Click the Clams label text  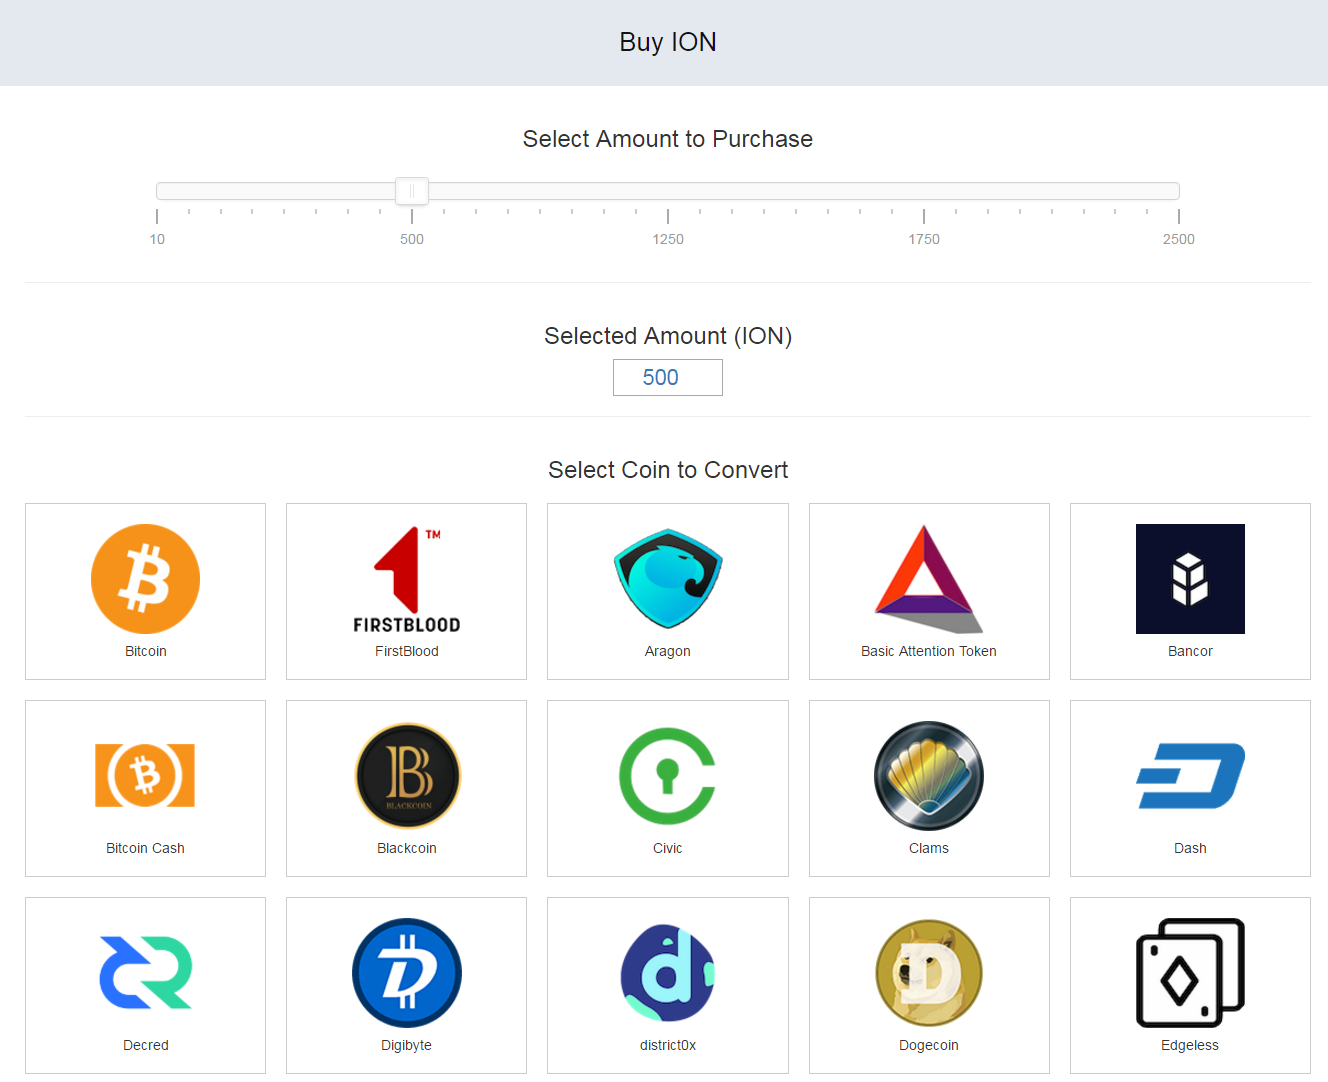click(929, 848)
